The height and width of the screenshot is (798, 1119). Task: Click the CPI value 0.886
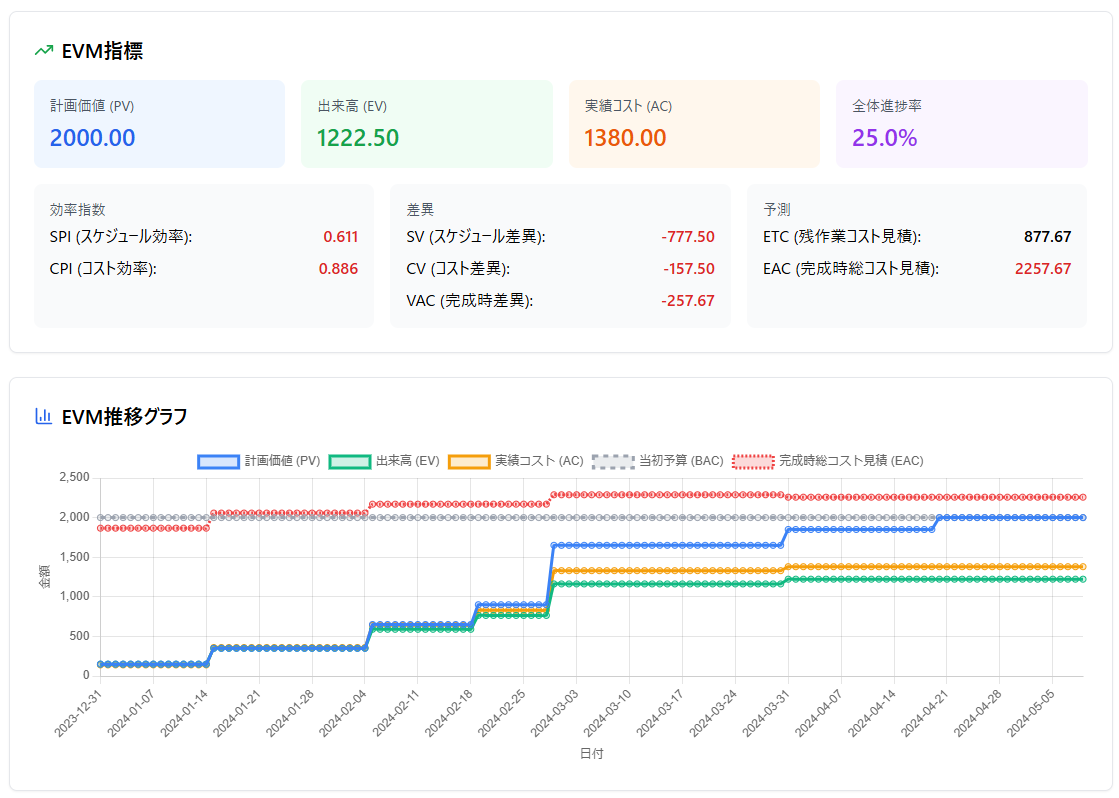(x=338, y=269)
